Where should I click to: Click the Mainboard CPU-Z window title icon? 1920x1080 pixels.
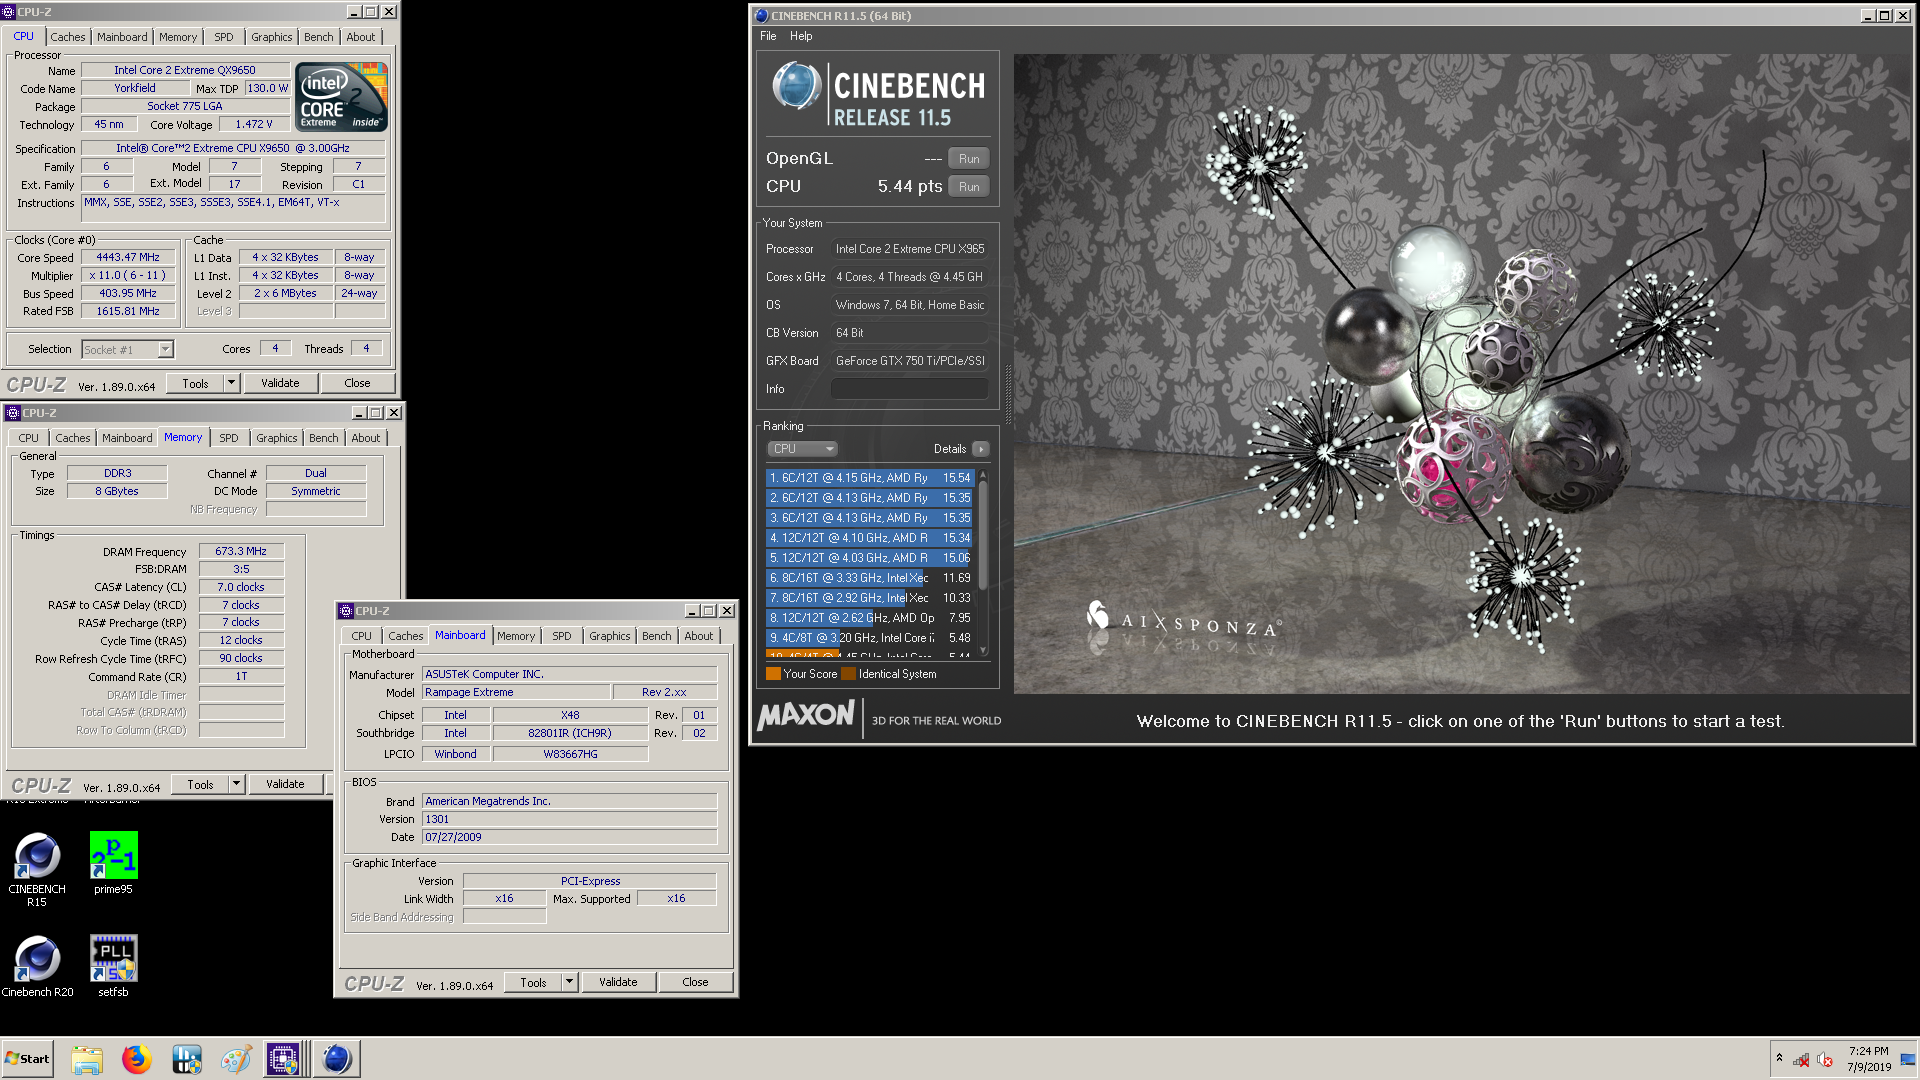[346, 611]
